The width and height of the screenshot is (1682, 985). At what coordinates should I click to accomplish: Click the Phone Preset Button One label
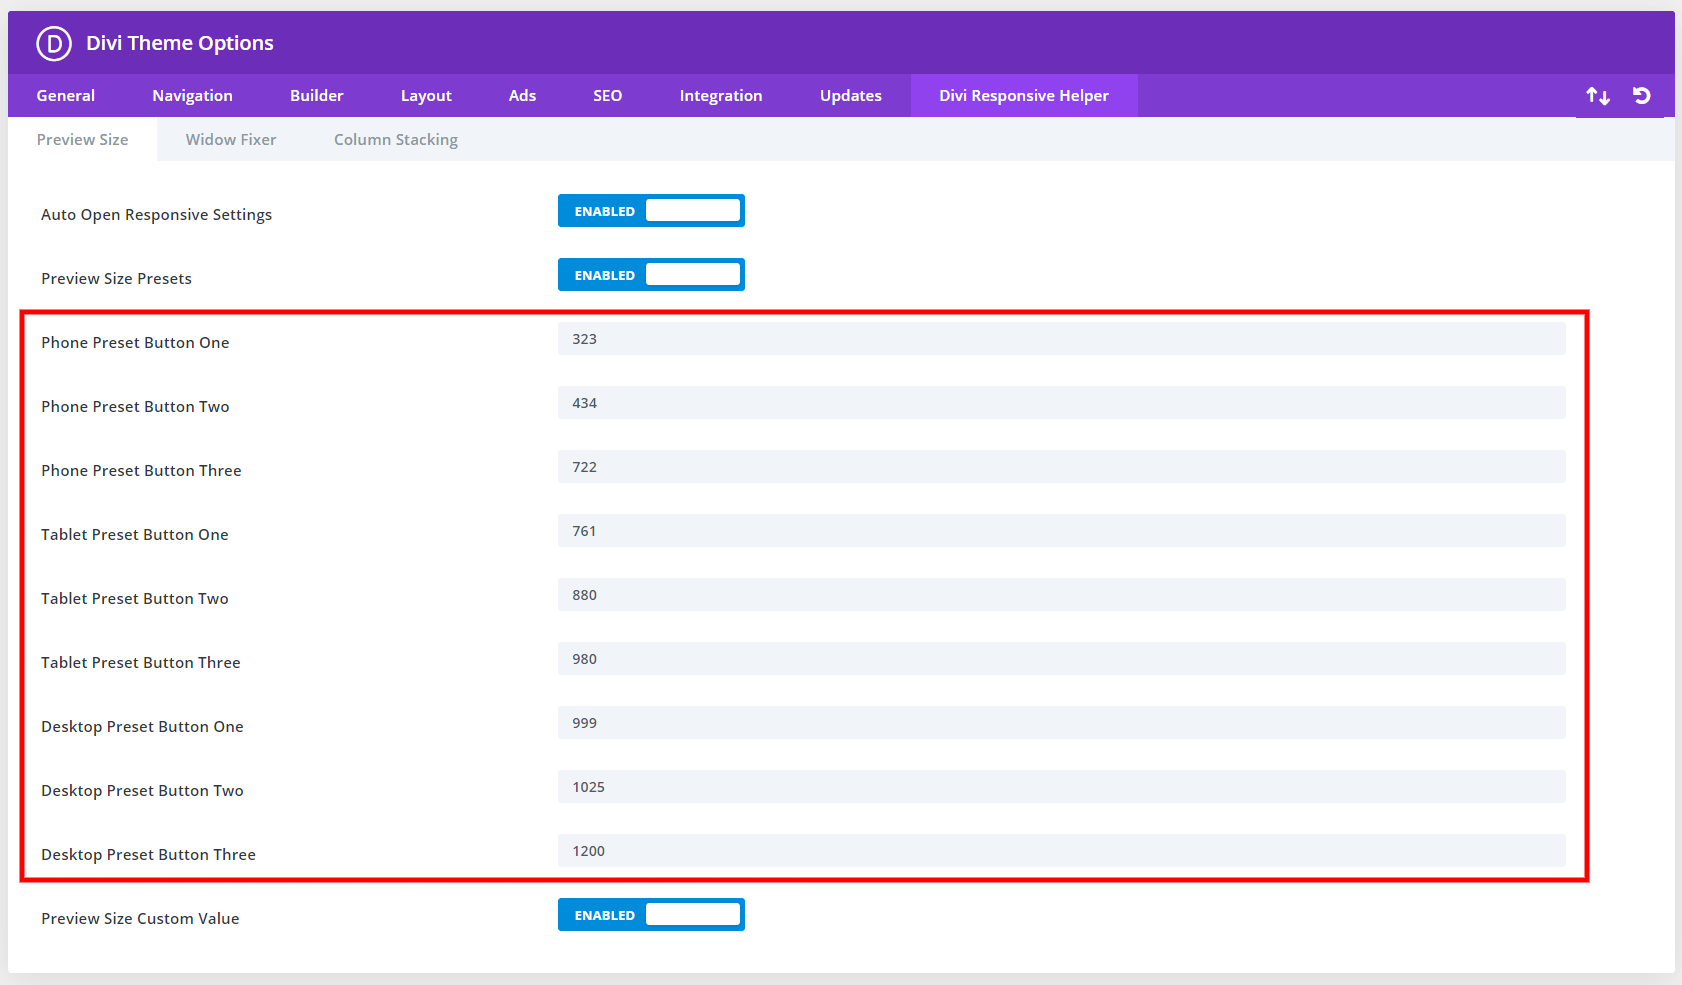(135, 343)
